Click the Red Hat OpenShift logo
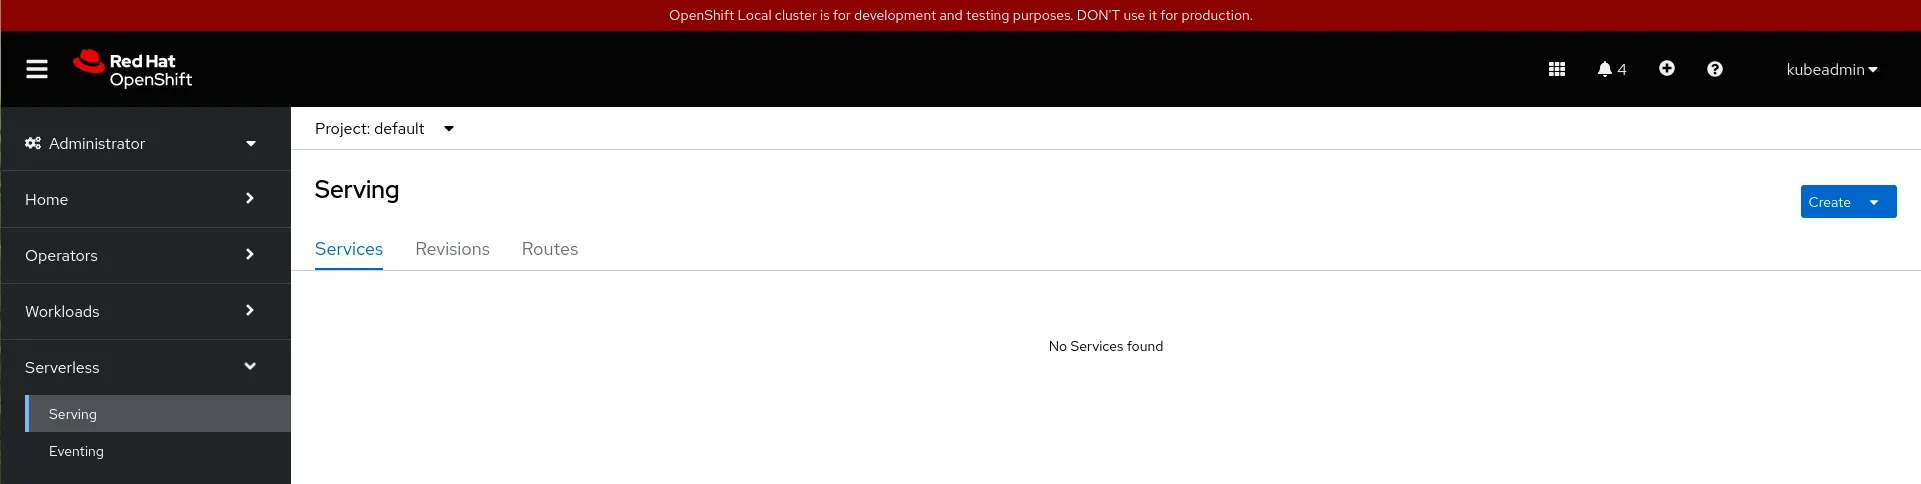Image resolution: width=1921 pixels, height=484 pixels. 132,69
